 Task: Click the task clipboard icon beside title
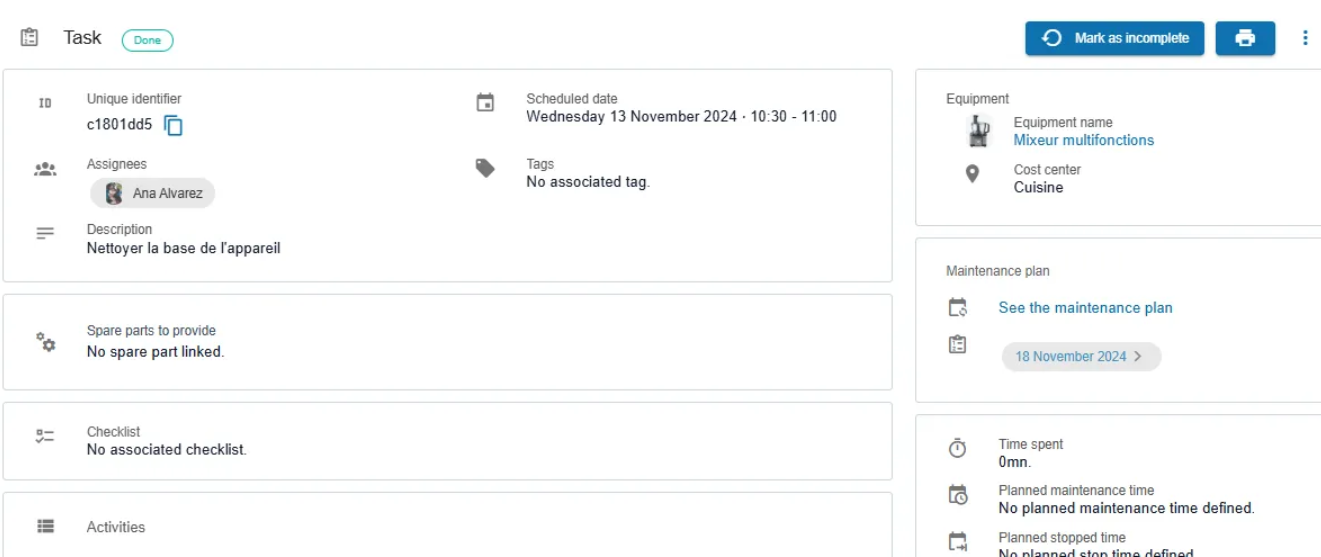tap(30, 38)
